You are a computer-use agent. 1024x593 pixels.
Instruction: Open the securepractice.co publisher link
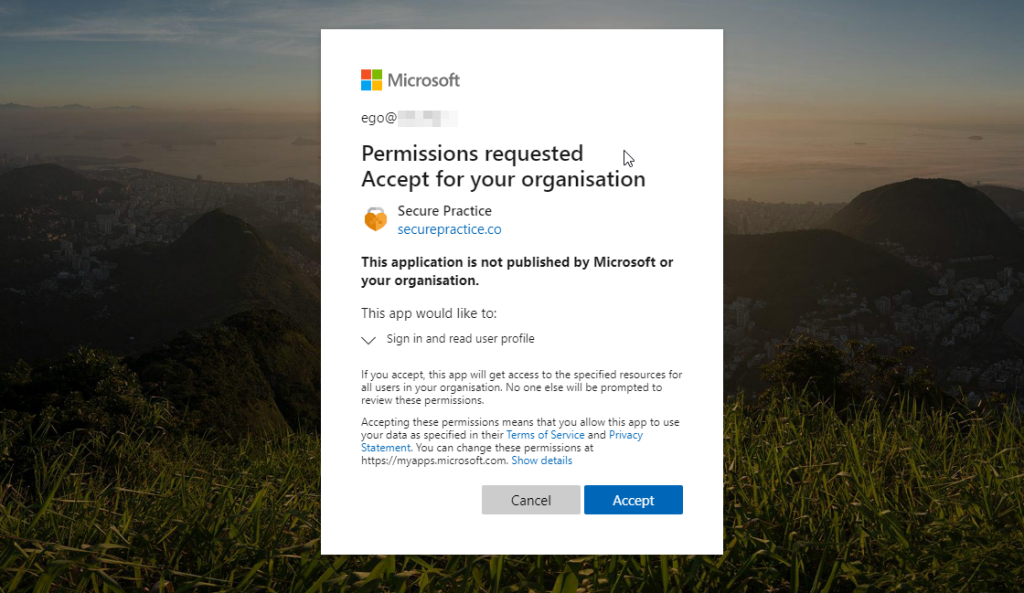pos(449,229)
